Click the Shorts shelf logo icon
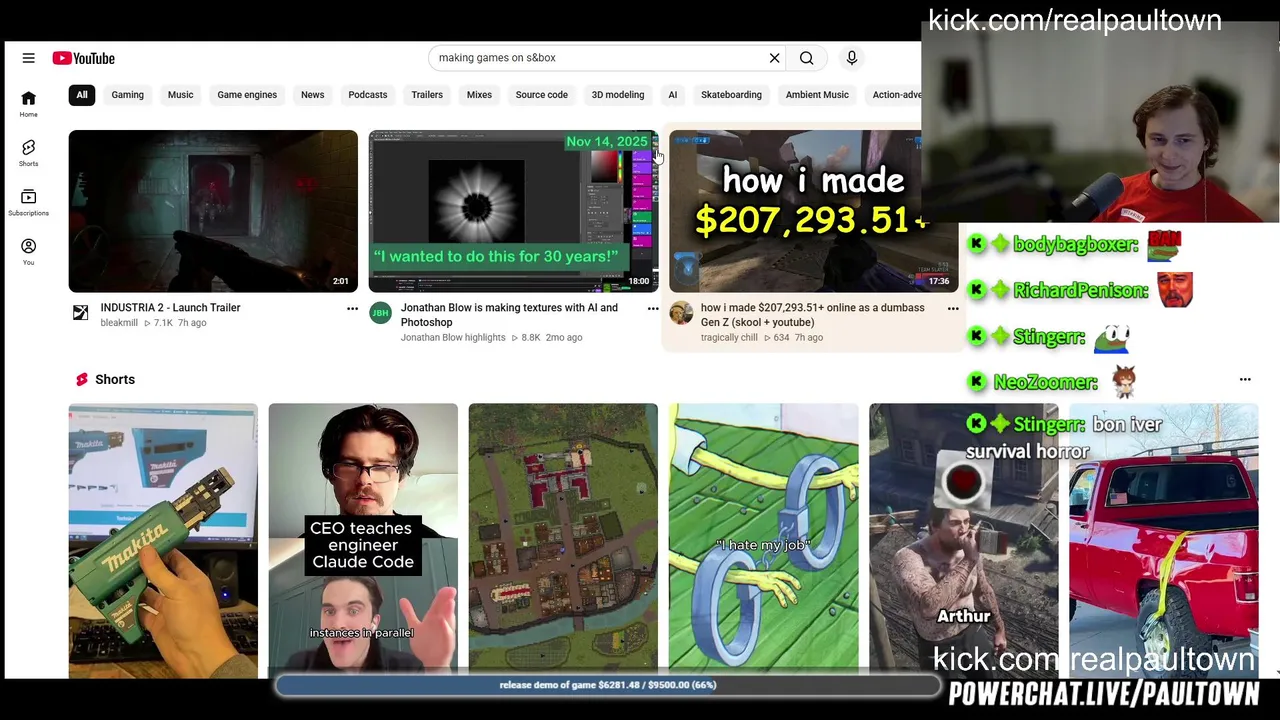The image size is (1280, 720). point(82,380)
